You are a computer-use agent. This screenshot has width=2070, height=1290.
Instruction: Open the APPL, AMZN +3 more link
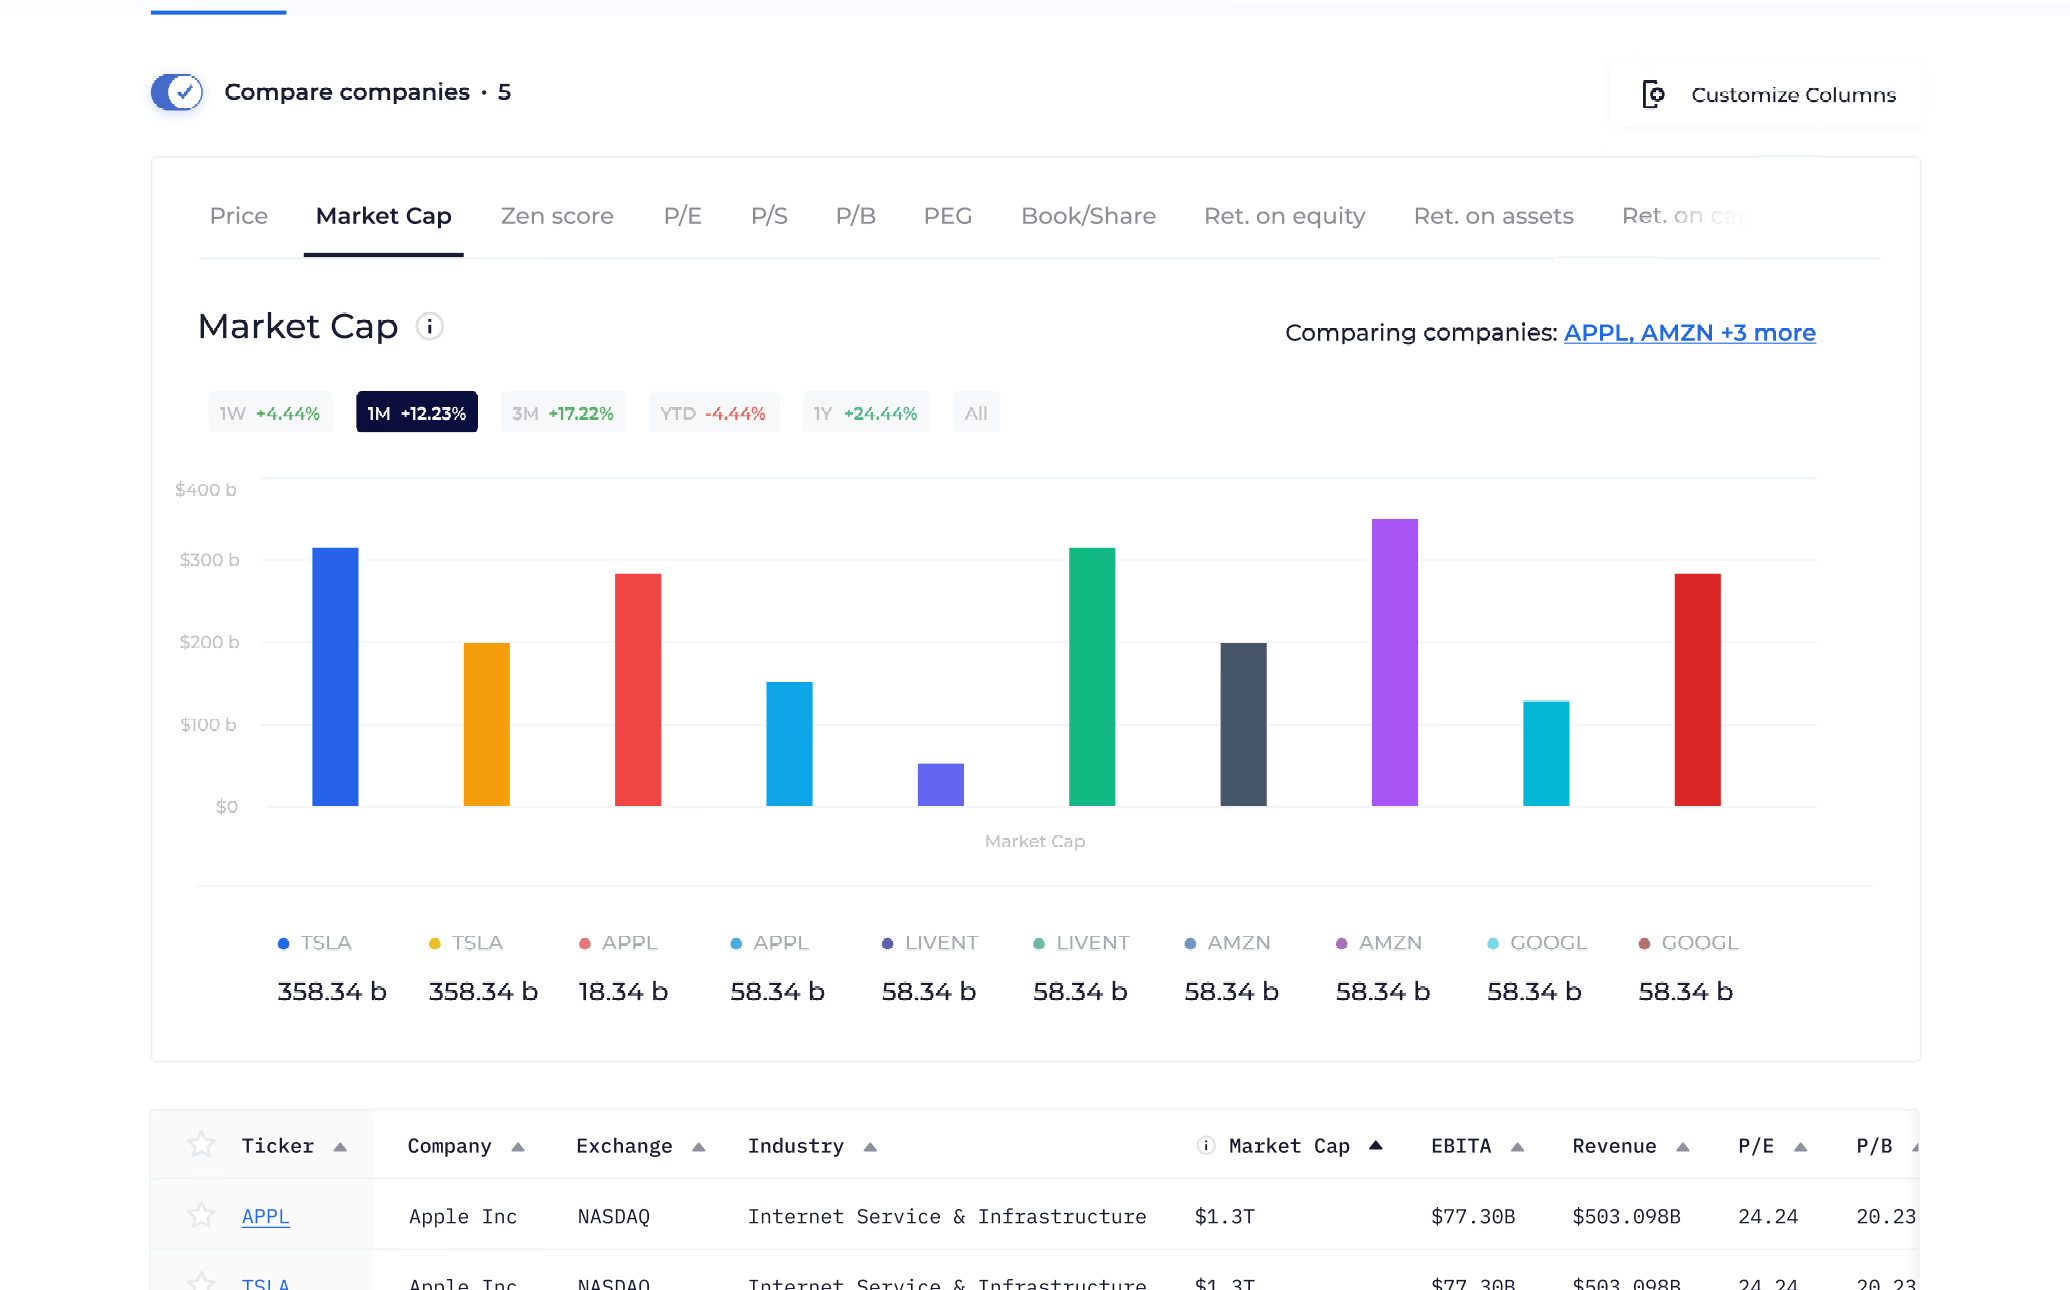pyautogui.click(x=1689, y=333)
